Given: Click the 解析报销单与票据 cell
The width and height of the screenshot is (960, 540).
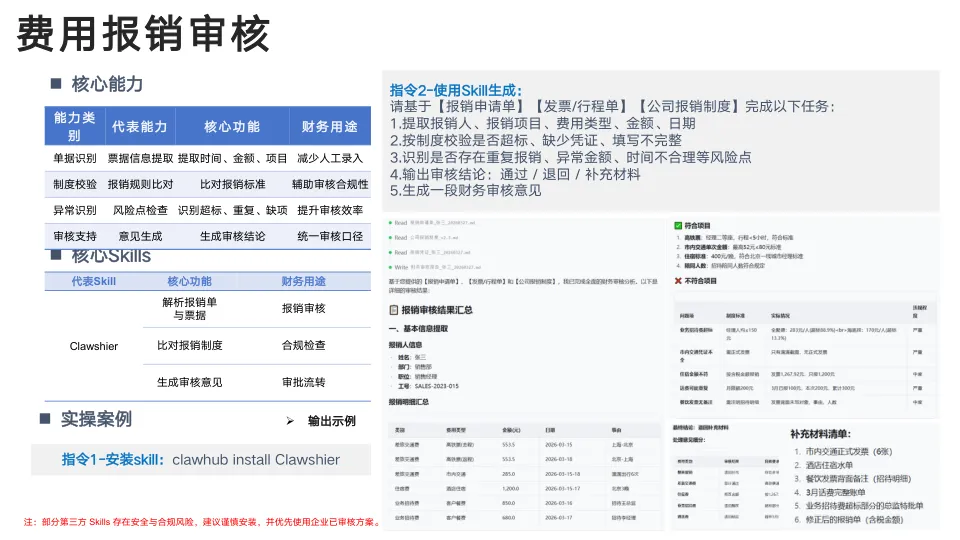Looking at the screenshot, I should [189, 309].
